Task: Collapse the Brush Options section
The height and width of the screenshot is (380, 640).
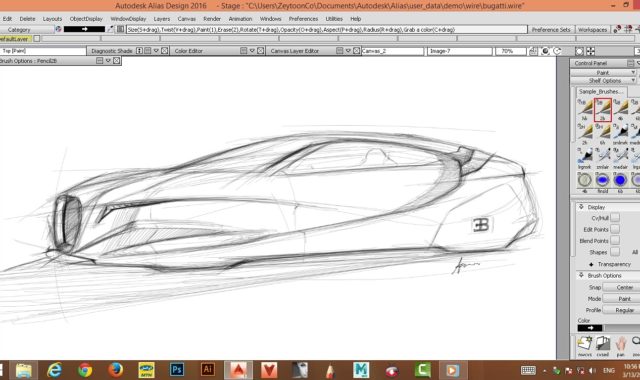Action: point(582,276)
